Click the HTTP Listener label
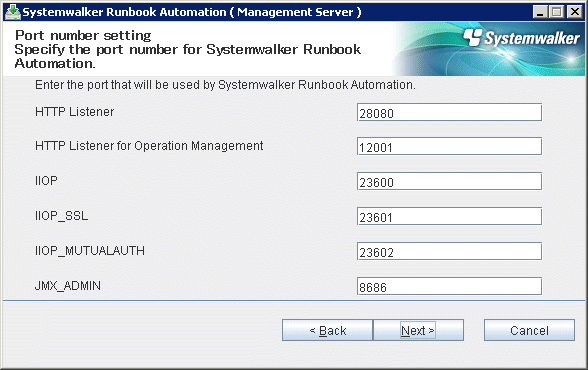Screen dimensions: 588x370 pyautogui.click(x=74, y=112)
